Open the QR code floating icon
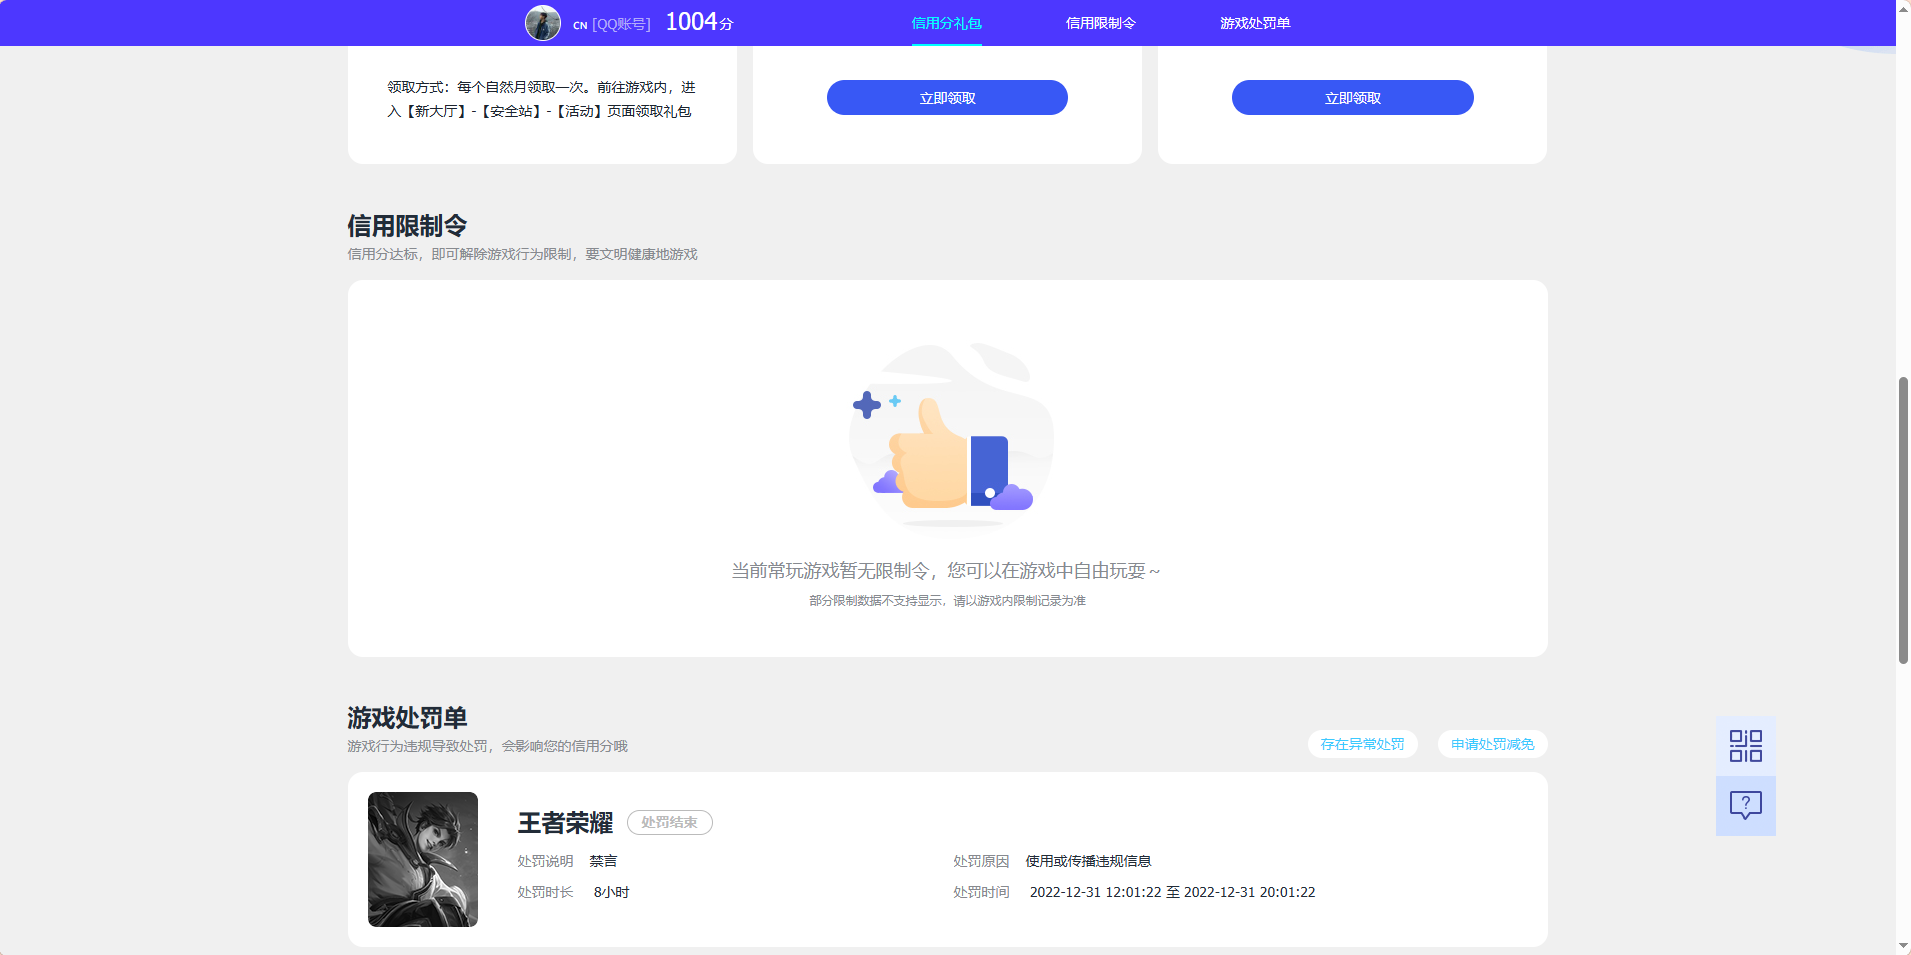Viewport: 1911px width, 955px height. click(1744, 745)
